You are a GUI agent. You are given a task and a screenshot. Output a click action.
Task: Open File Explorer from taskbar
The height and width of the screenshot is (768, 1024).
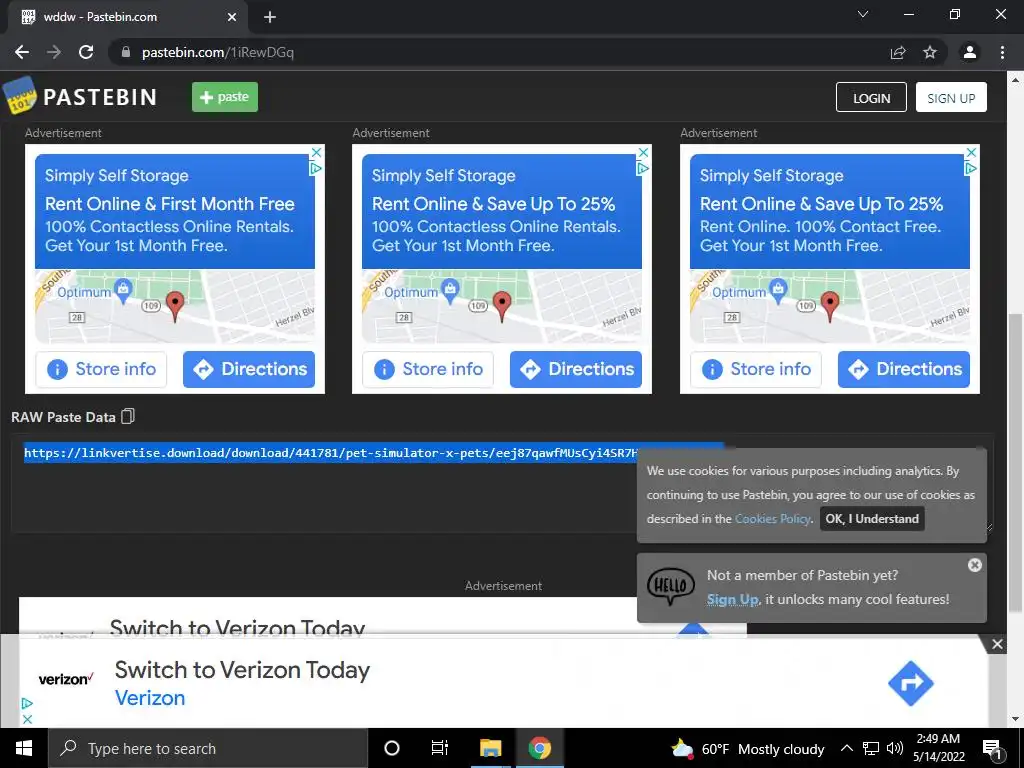click(490, 748)
